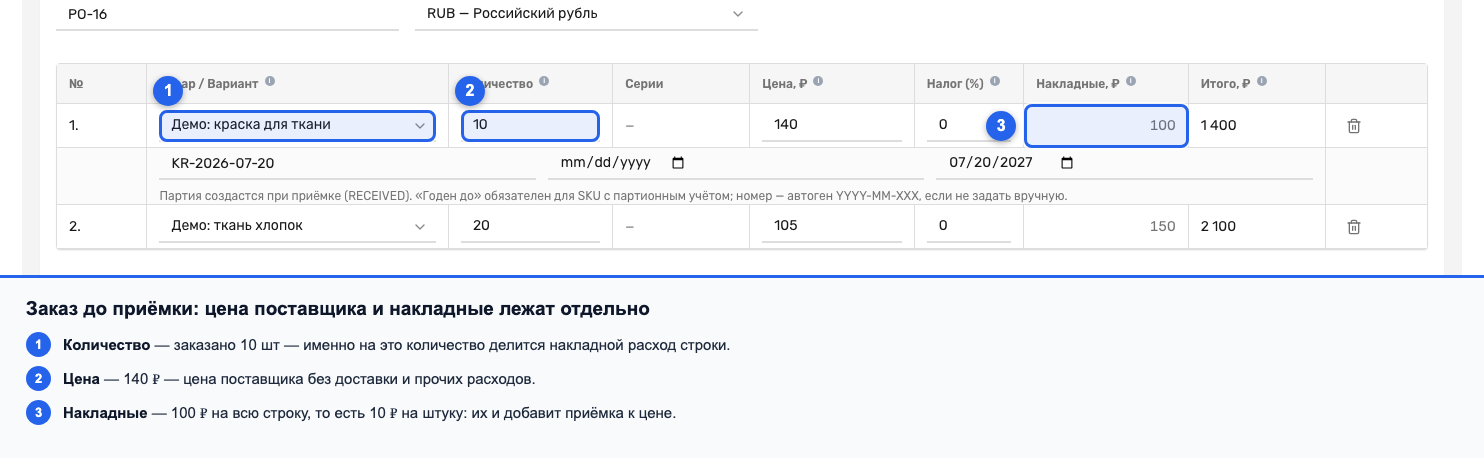
Task: Click quantity field with value 10
Action: click(530, 126)
